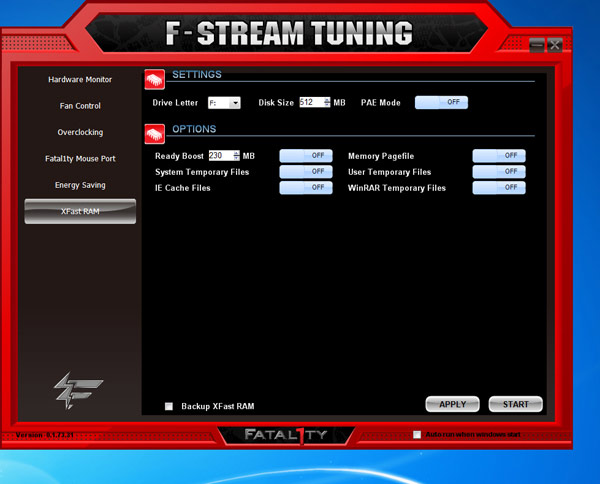Click the Settings memory chip icon
The height and width of the screenshot is (484, 600).
click(155, 80)
